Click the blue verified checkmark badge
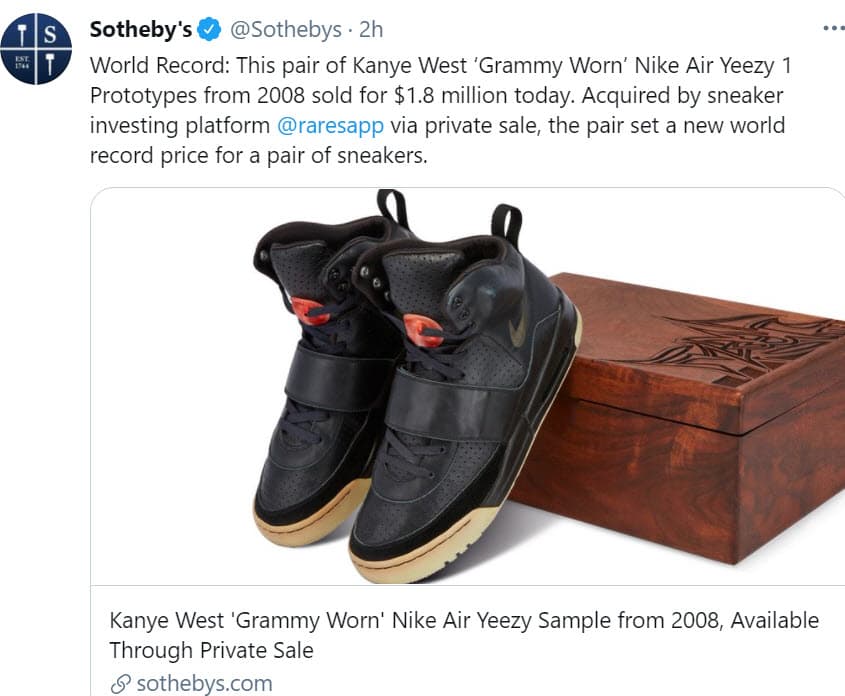 (209, 29)
